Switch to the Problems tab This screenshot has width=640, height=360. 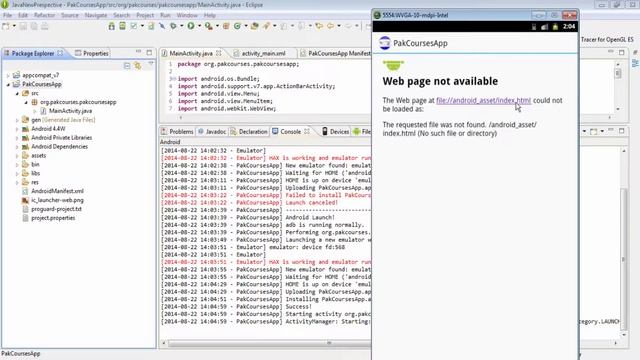(177, 131)
